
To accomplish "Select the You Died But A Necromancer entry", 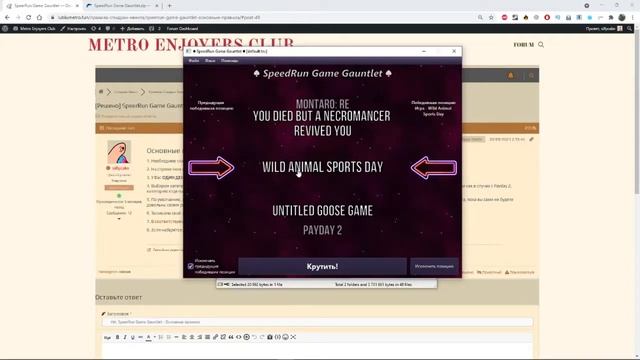I will pos(322,123).
